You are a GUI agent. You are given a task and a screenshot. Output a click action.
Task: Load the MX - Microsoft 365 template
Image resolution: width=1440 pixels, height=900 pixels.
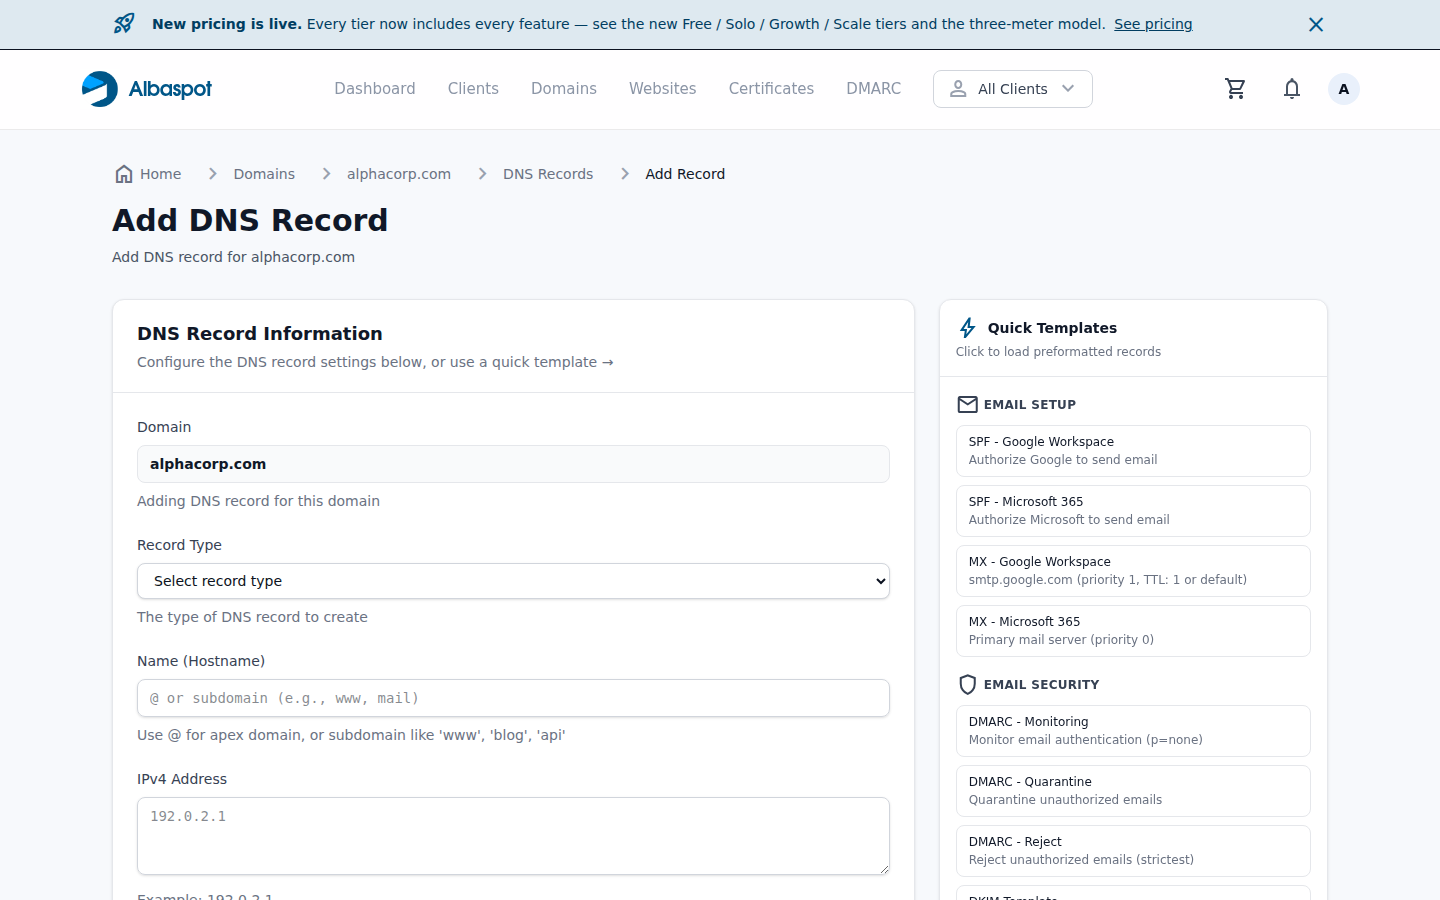tap(1133, 631)
